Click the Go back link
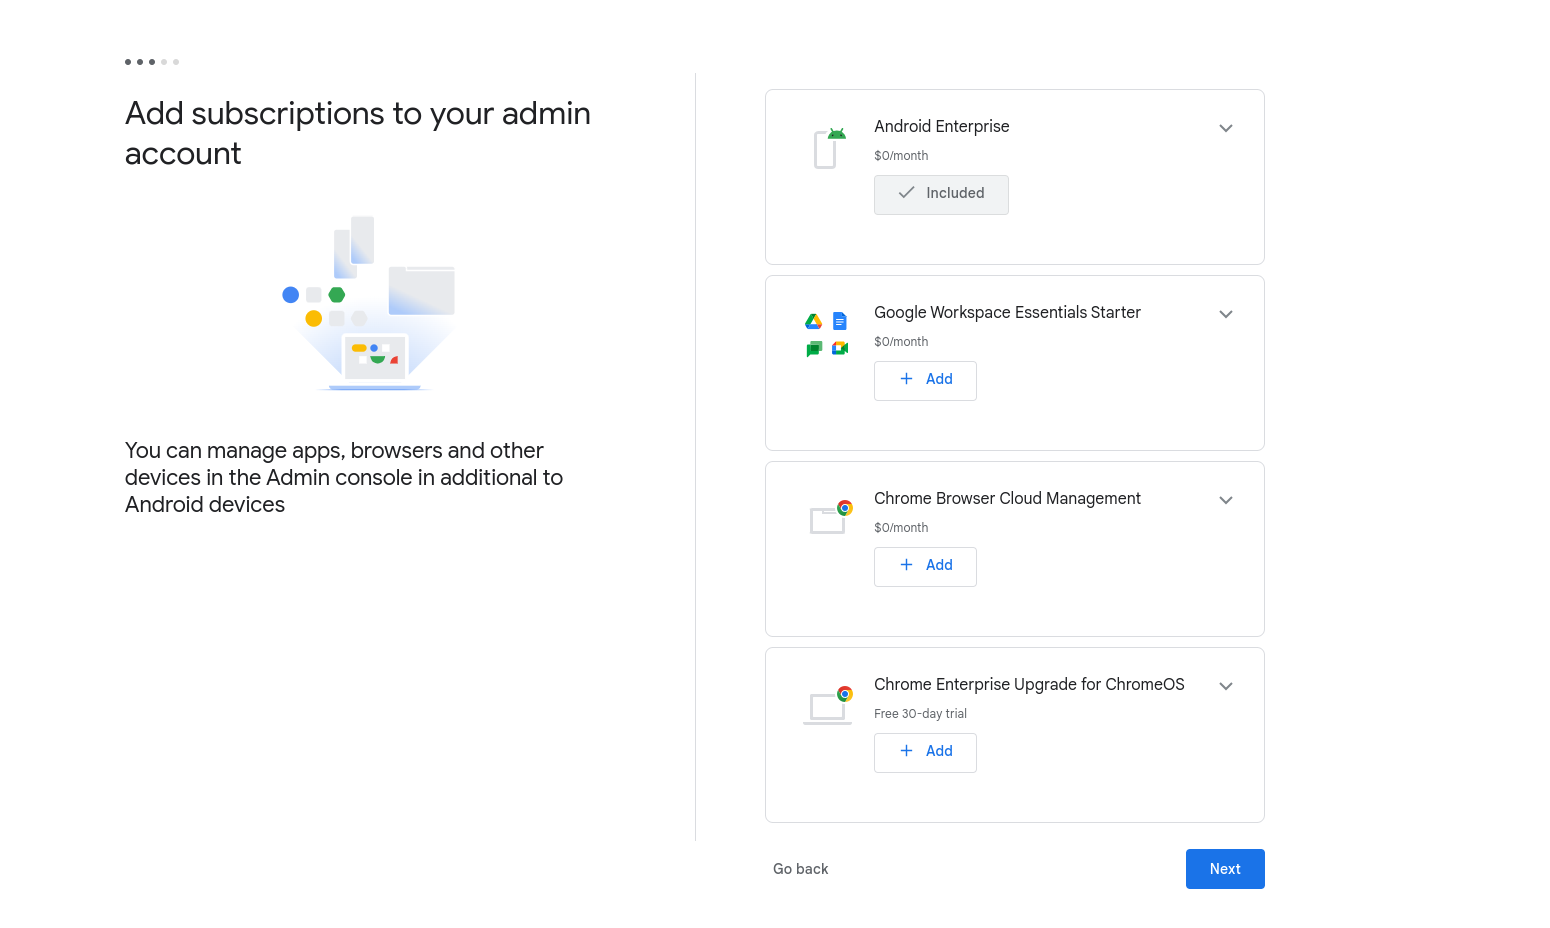 click(801, 869)
